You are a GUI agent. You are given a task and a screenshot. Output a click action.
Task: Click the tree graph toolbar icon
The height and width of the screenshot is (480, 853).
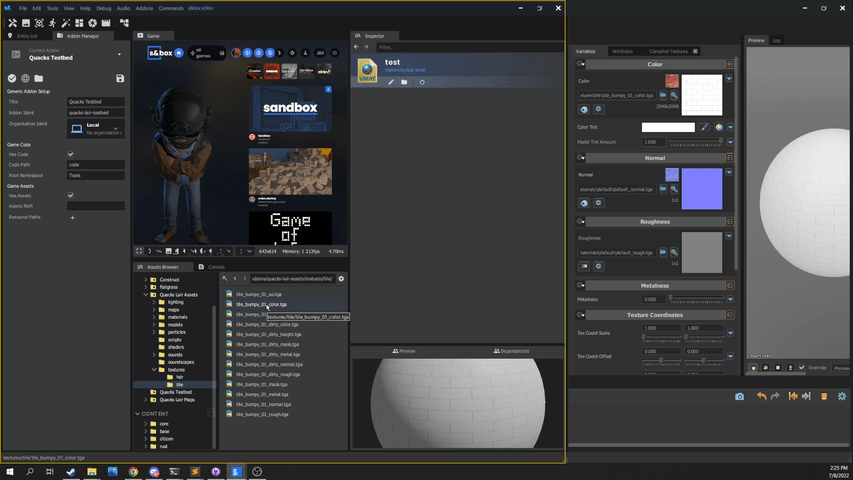[x=125, y=23]
